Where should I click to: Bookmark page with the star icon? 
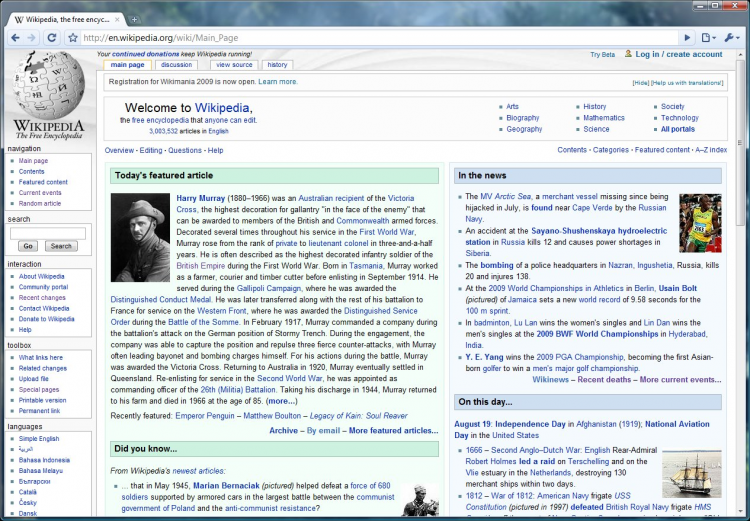tap(72, 38)
